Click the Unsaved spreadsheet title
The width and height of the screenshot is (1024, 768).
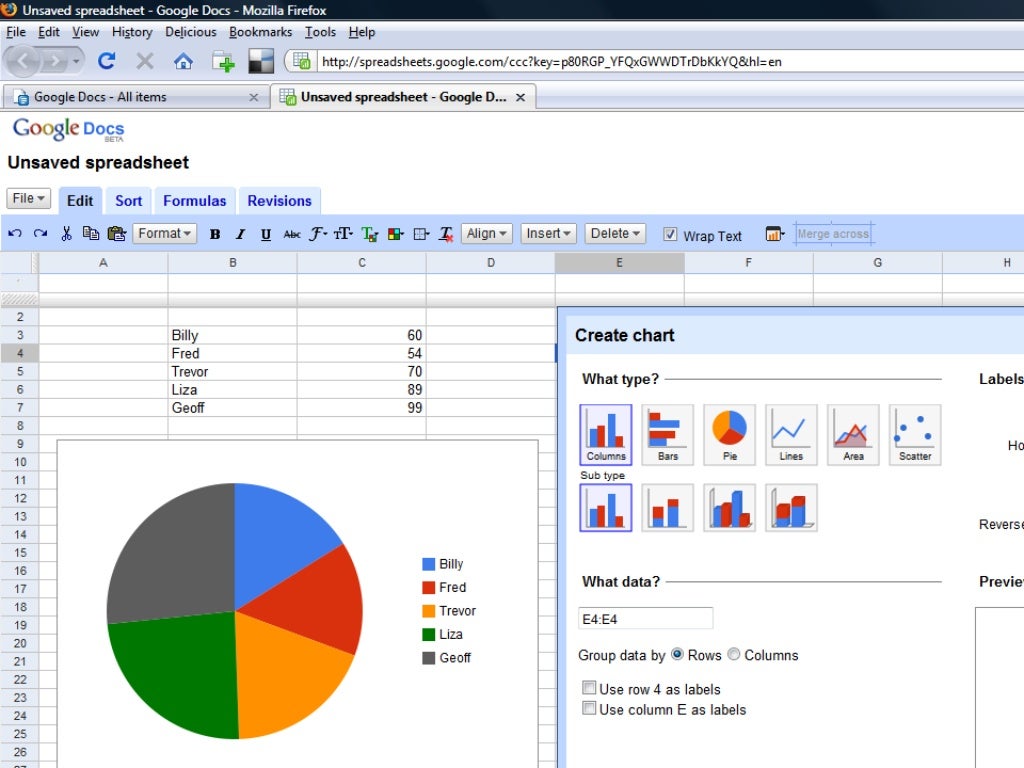(x=98, y=163)
